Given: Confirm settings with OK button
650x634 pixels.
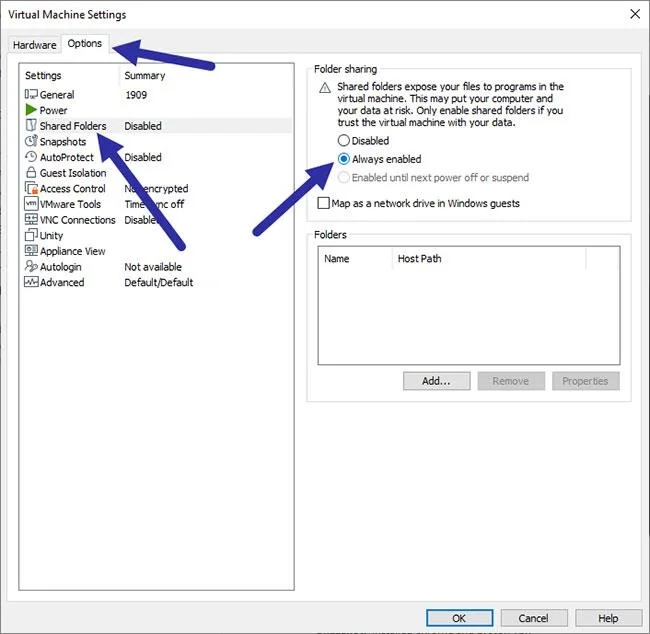Looking at the screenshot, I should [459, 618].
